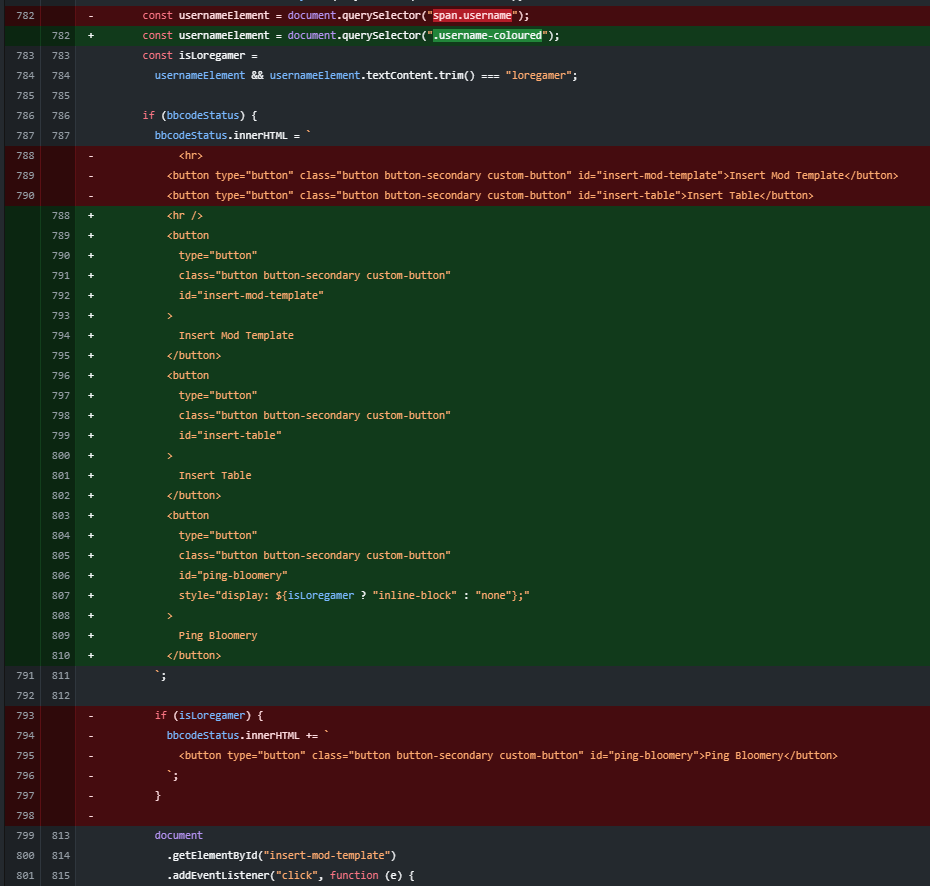Click "Insert Table" text on line 801

(x=215, y=476)
